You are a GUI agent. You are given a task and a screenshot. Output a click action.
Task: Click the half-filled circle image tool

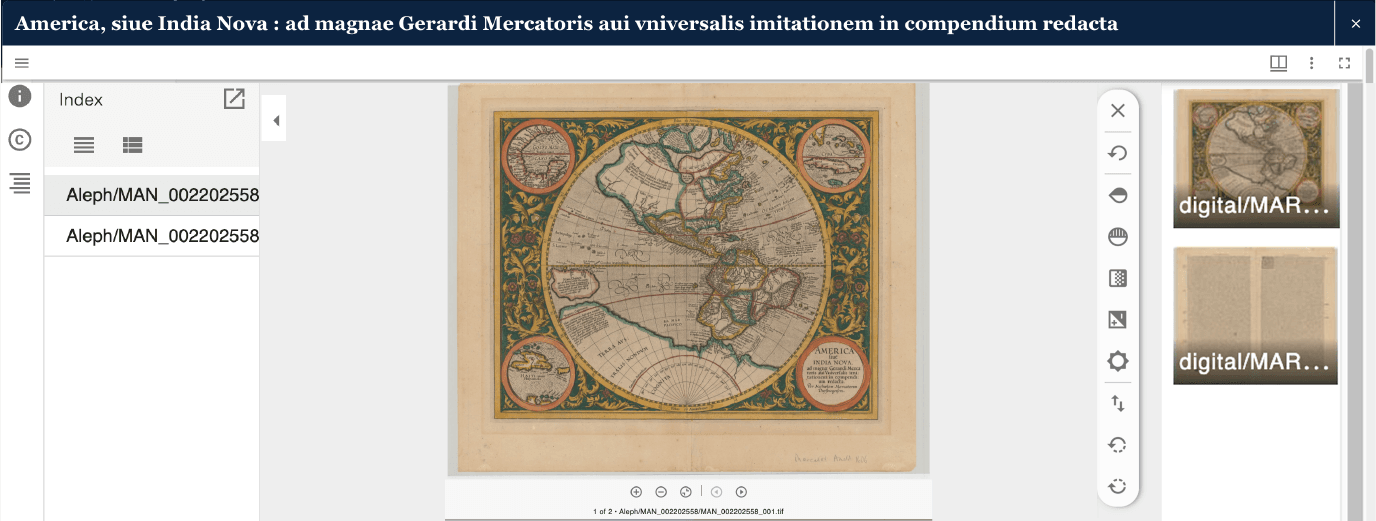pyautogui.click(x=1118, y=195)
